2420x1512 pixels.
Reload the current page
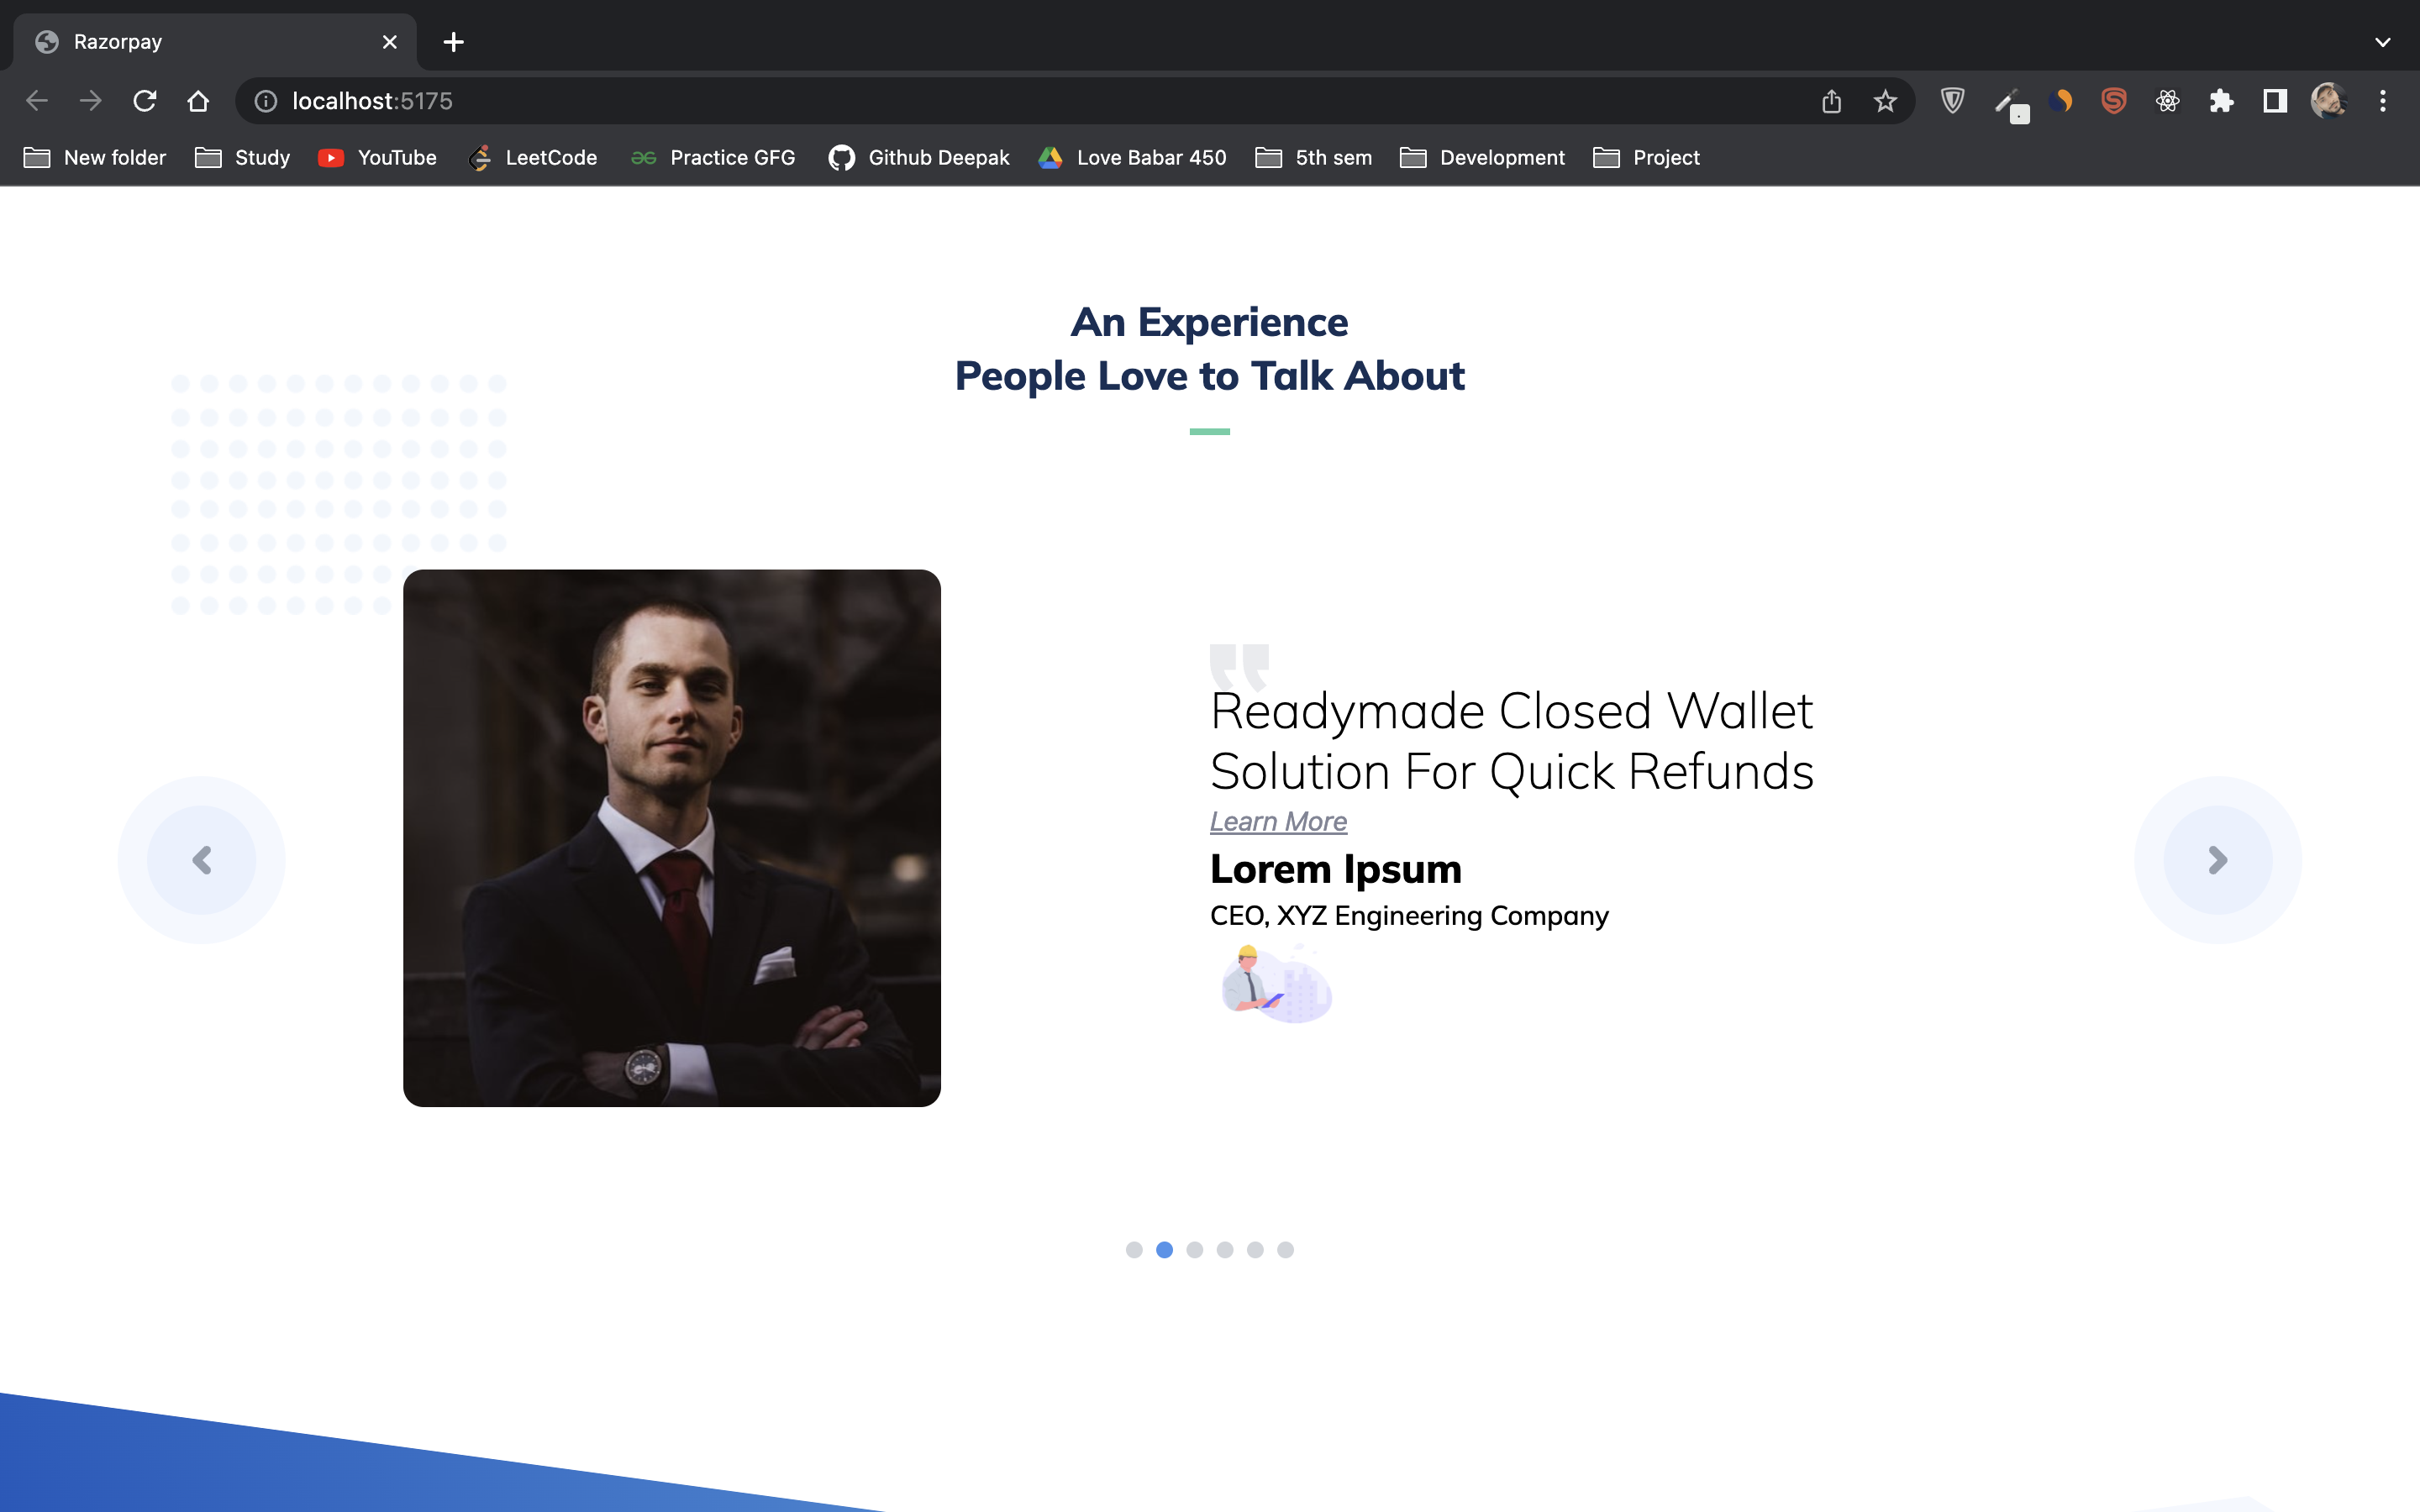[145, 100]
